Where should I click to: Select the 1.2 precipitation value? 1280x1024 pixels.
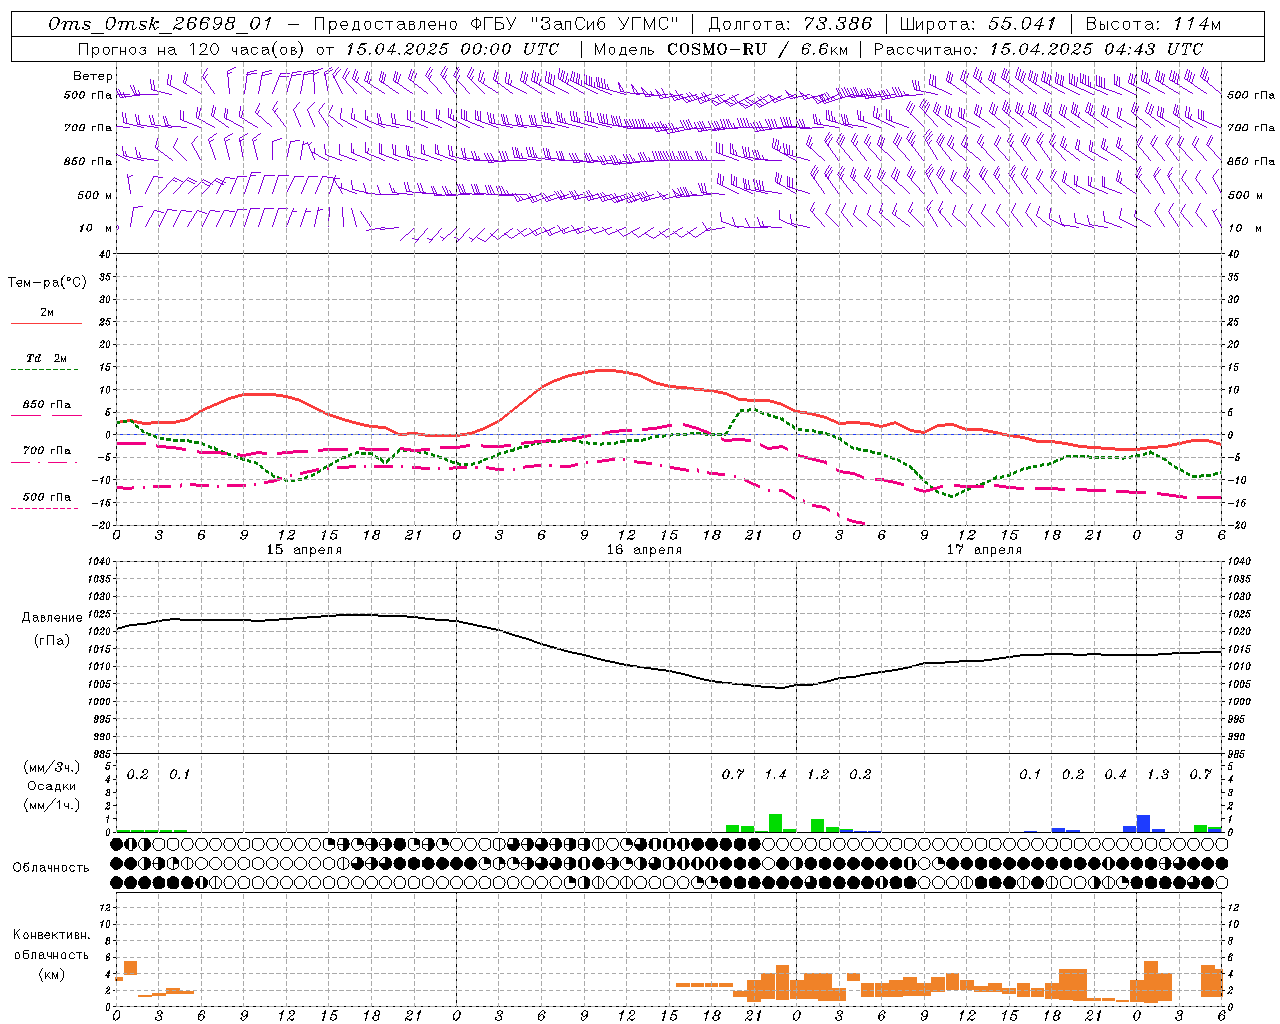coord(818,774)
